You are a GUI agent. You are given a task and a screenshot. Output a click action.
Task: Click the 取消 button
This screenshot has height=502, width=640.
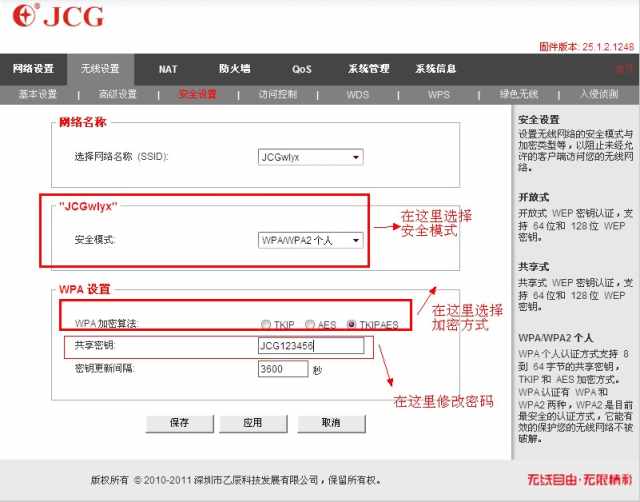[331, 423]
